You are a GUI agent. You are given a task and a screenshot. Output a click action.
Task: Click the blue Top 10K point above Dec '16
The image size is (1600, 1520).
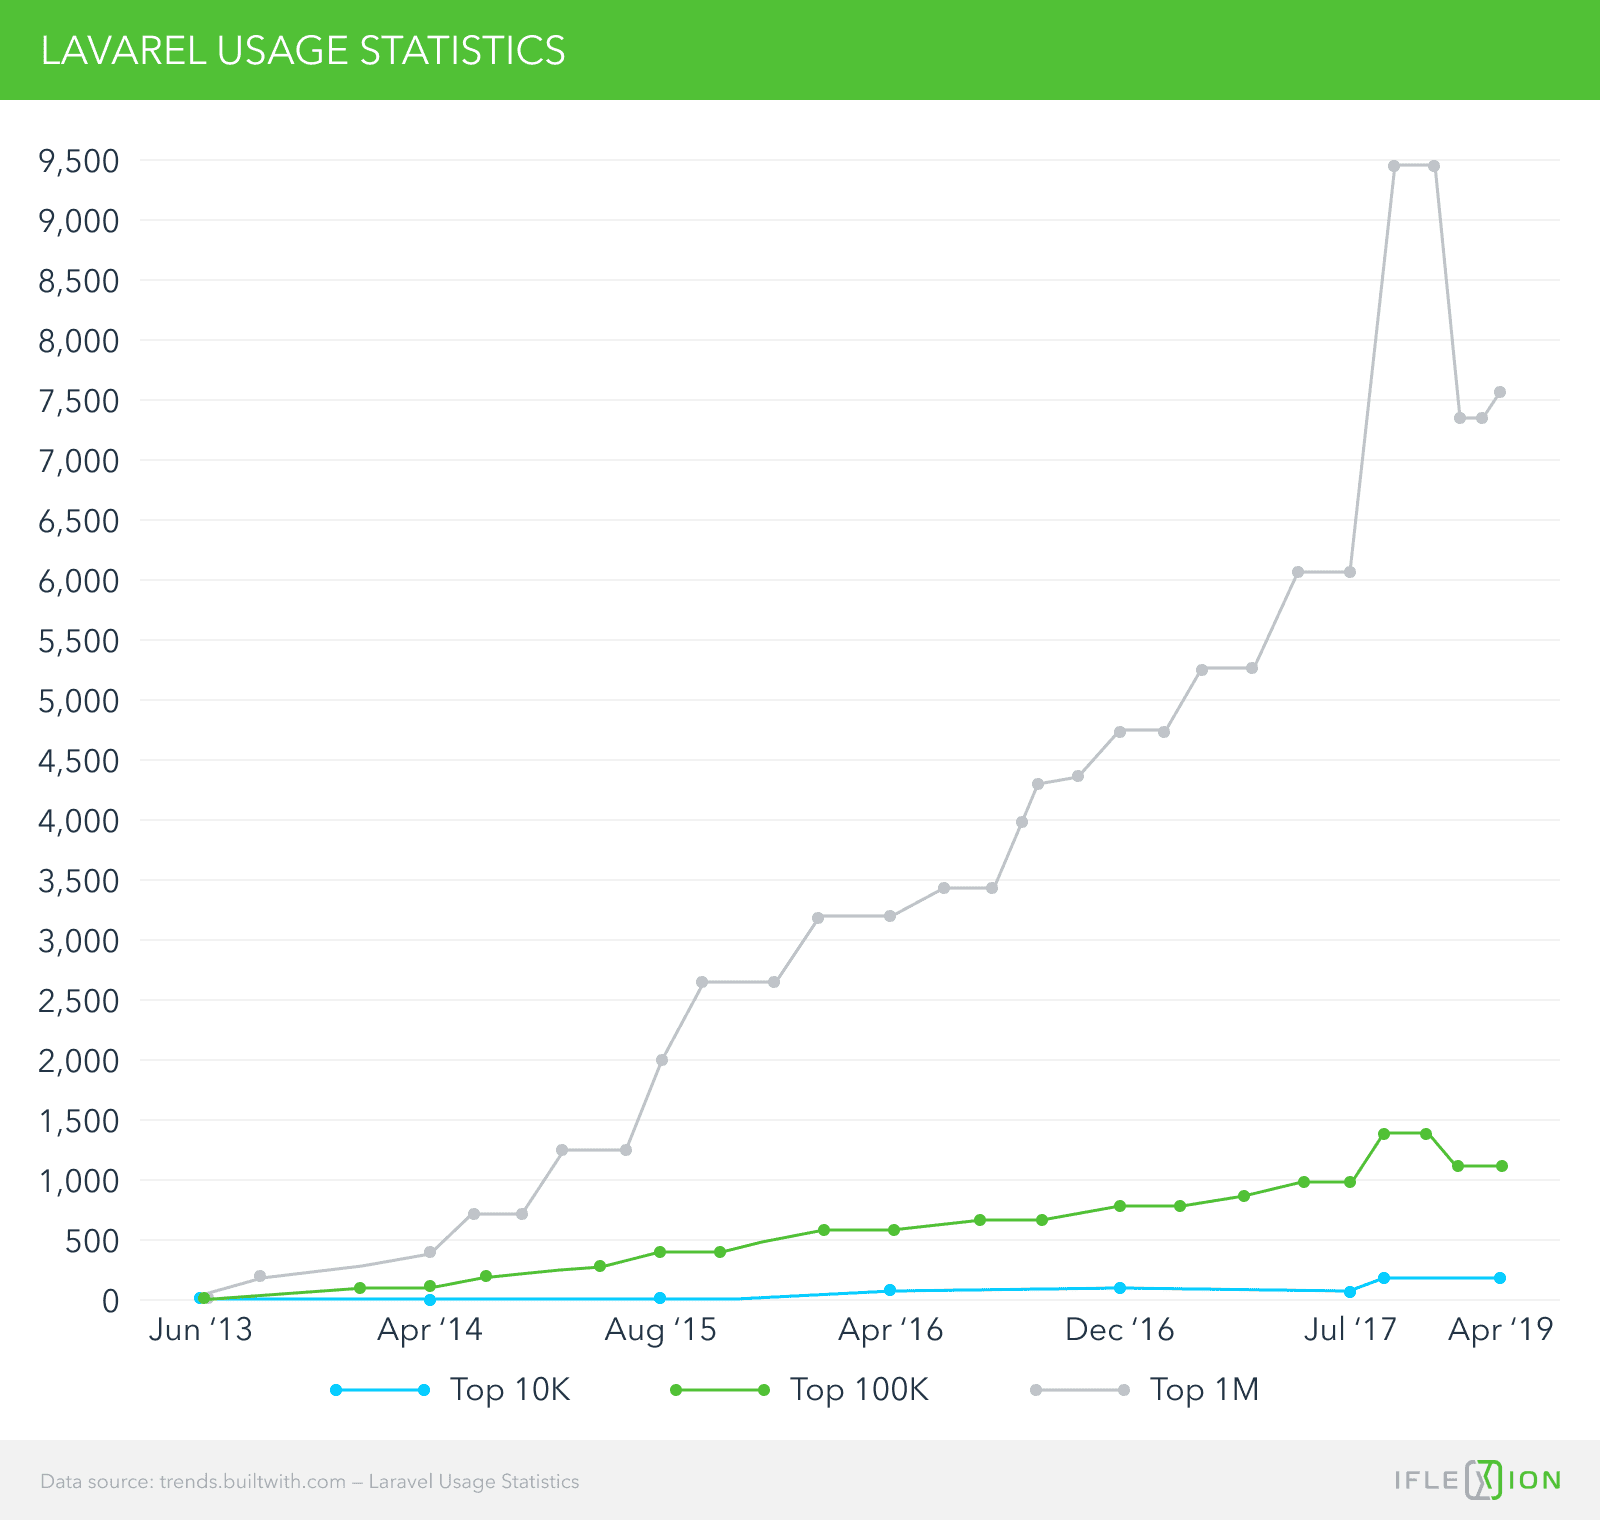[1120, 1288]
